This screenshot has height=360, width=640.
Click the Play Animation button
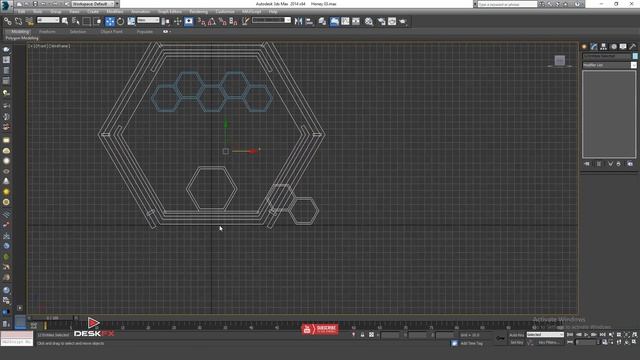pyautogui.click(x=586, y=335)
